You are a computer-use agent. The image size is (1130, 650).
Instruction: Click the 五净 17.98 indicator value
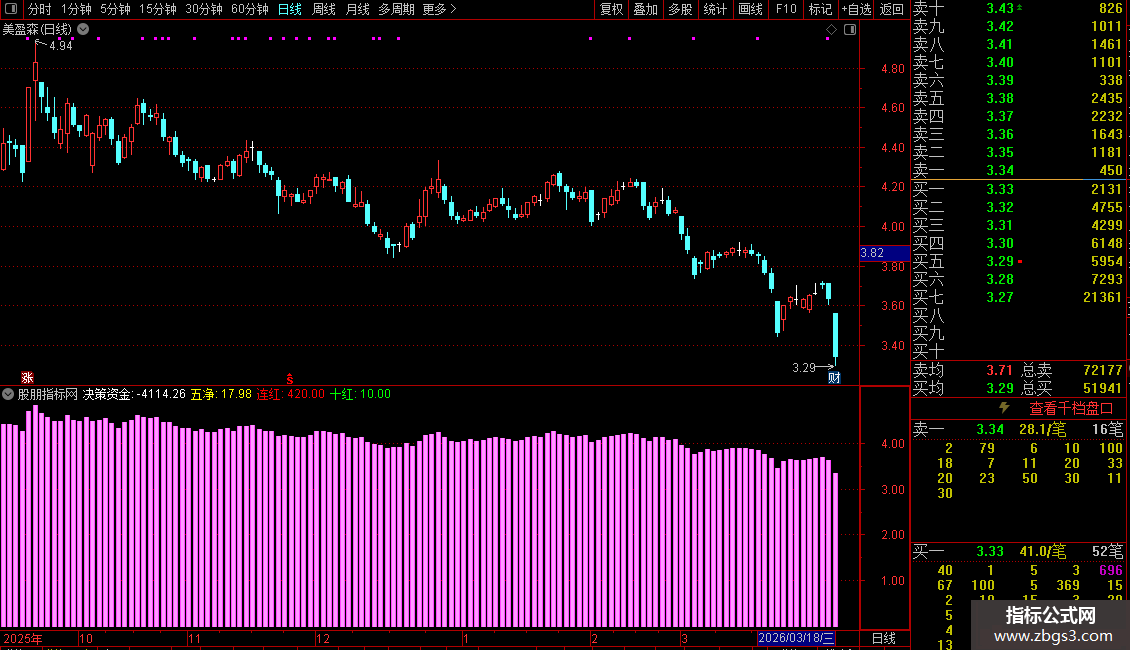coord(221,394)
